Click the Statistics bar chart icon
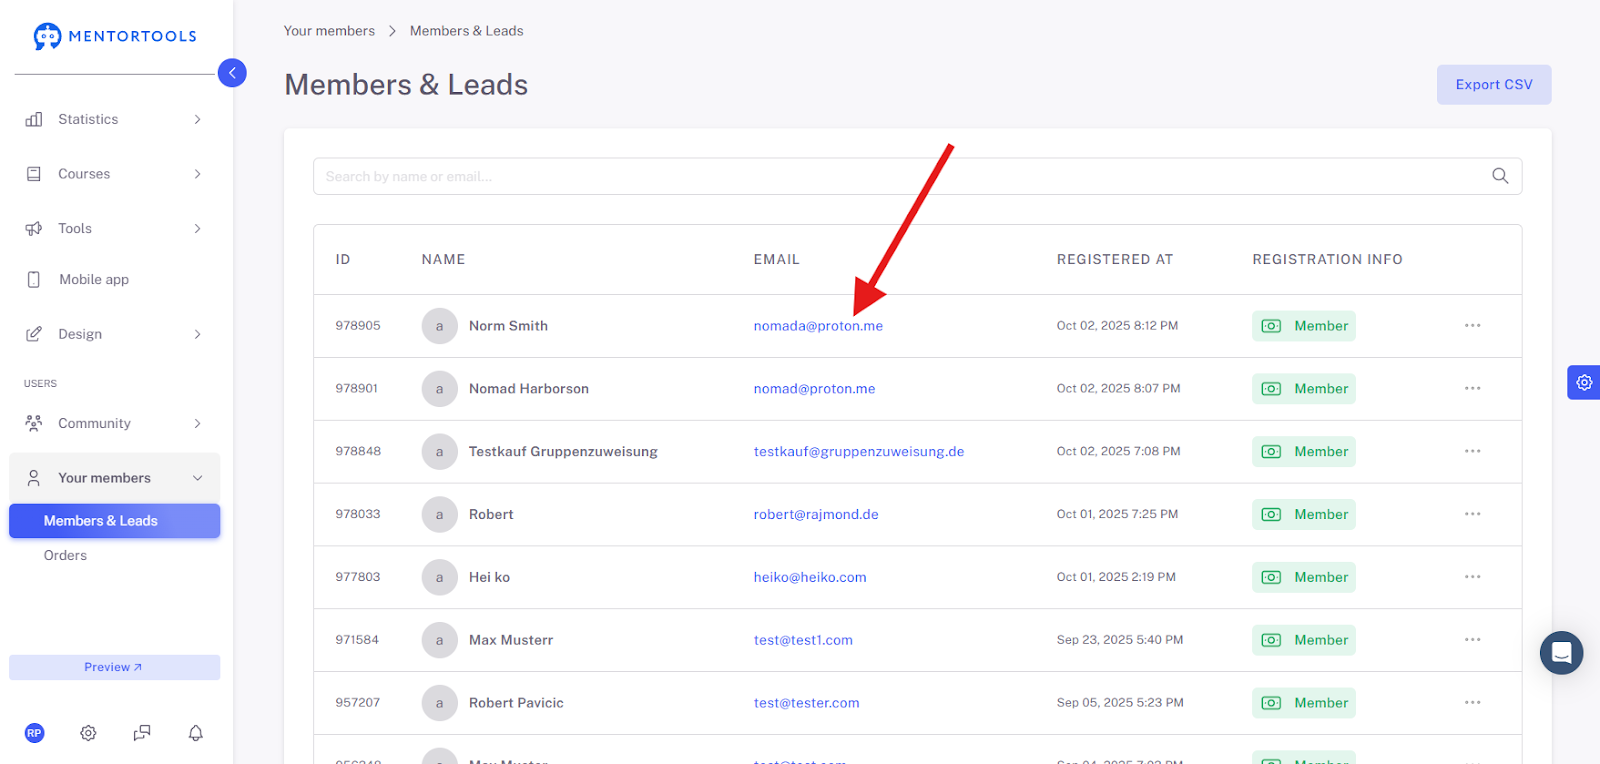1600x764 pixels. point(34,119)
